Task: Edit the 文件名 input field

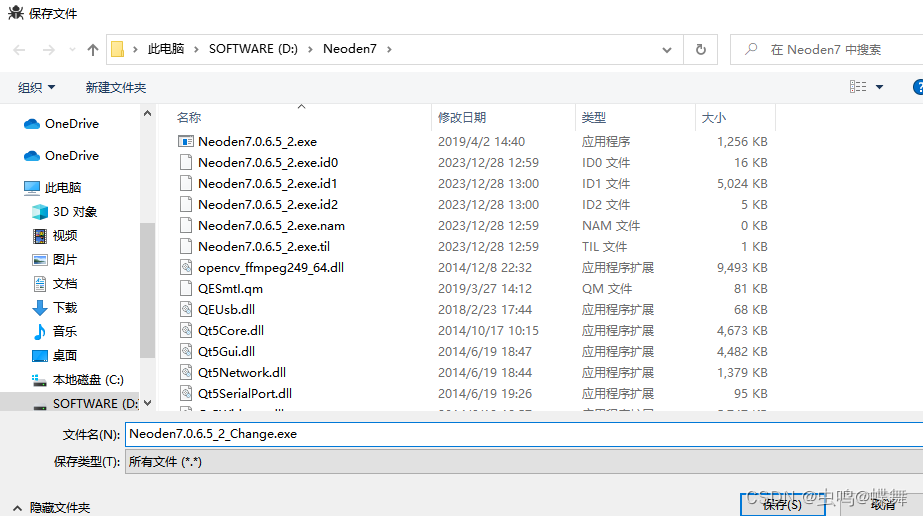Action: 524,434
